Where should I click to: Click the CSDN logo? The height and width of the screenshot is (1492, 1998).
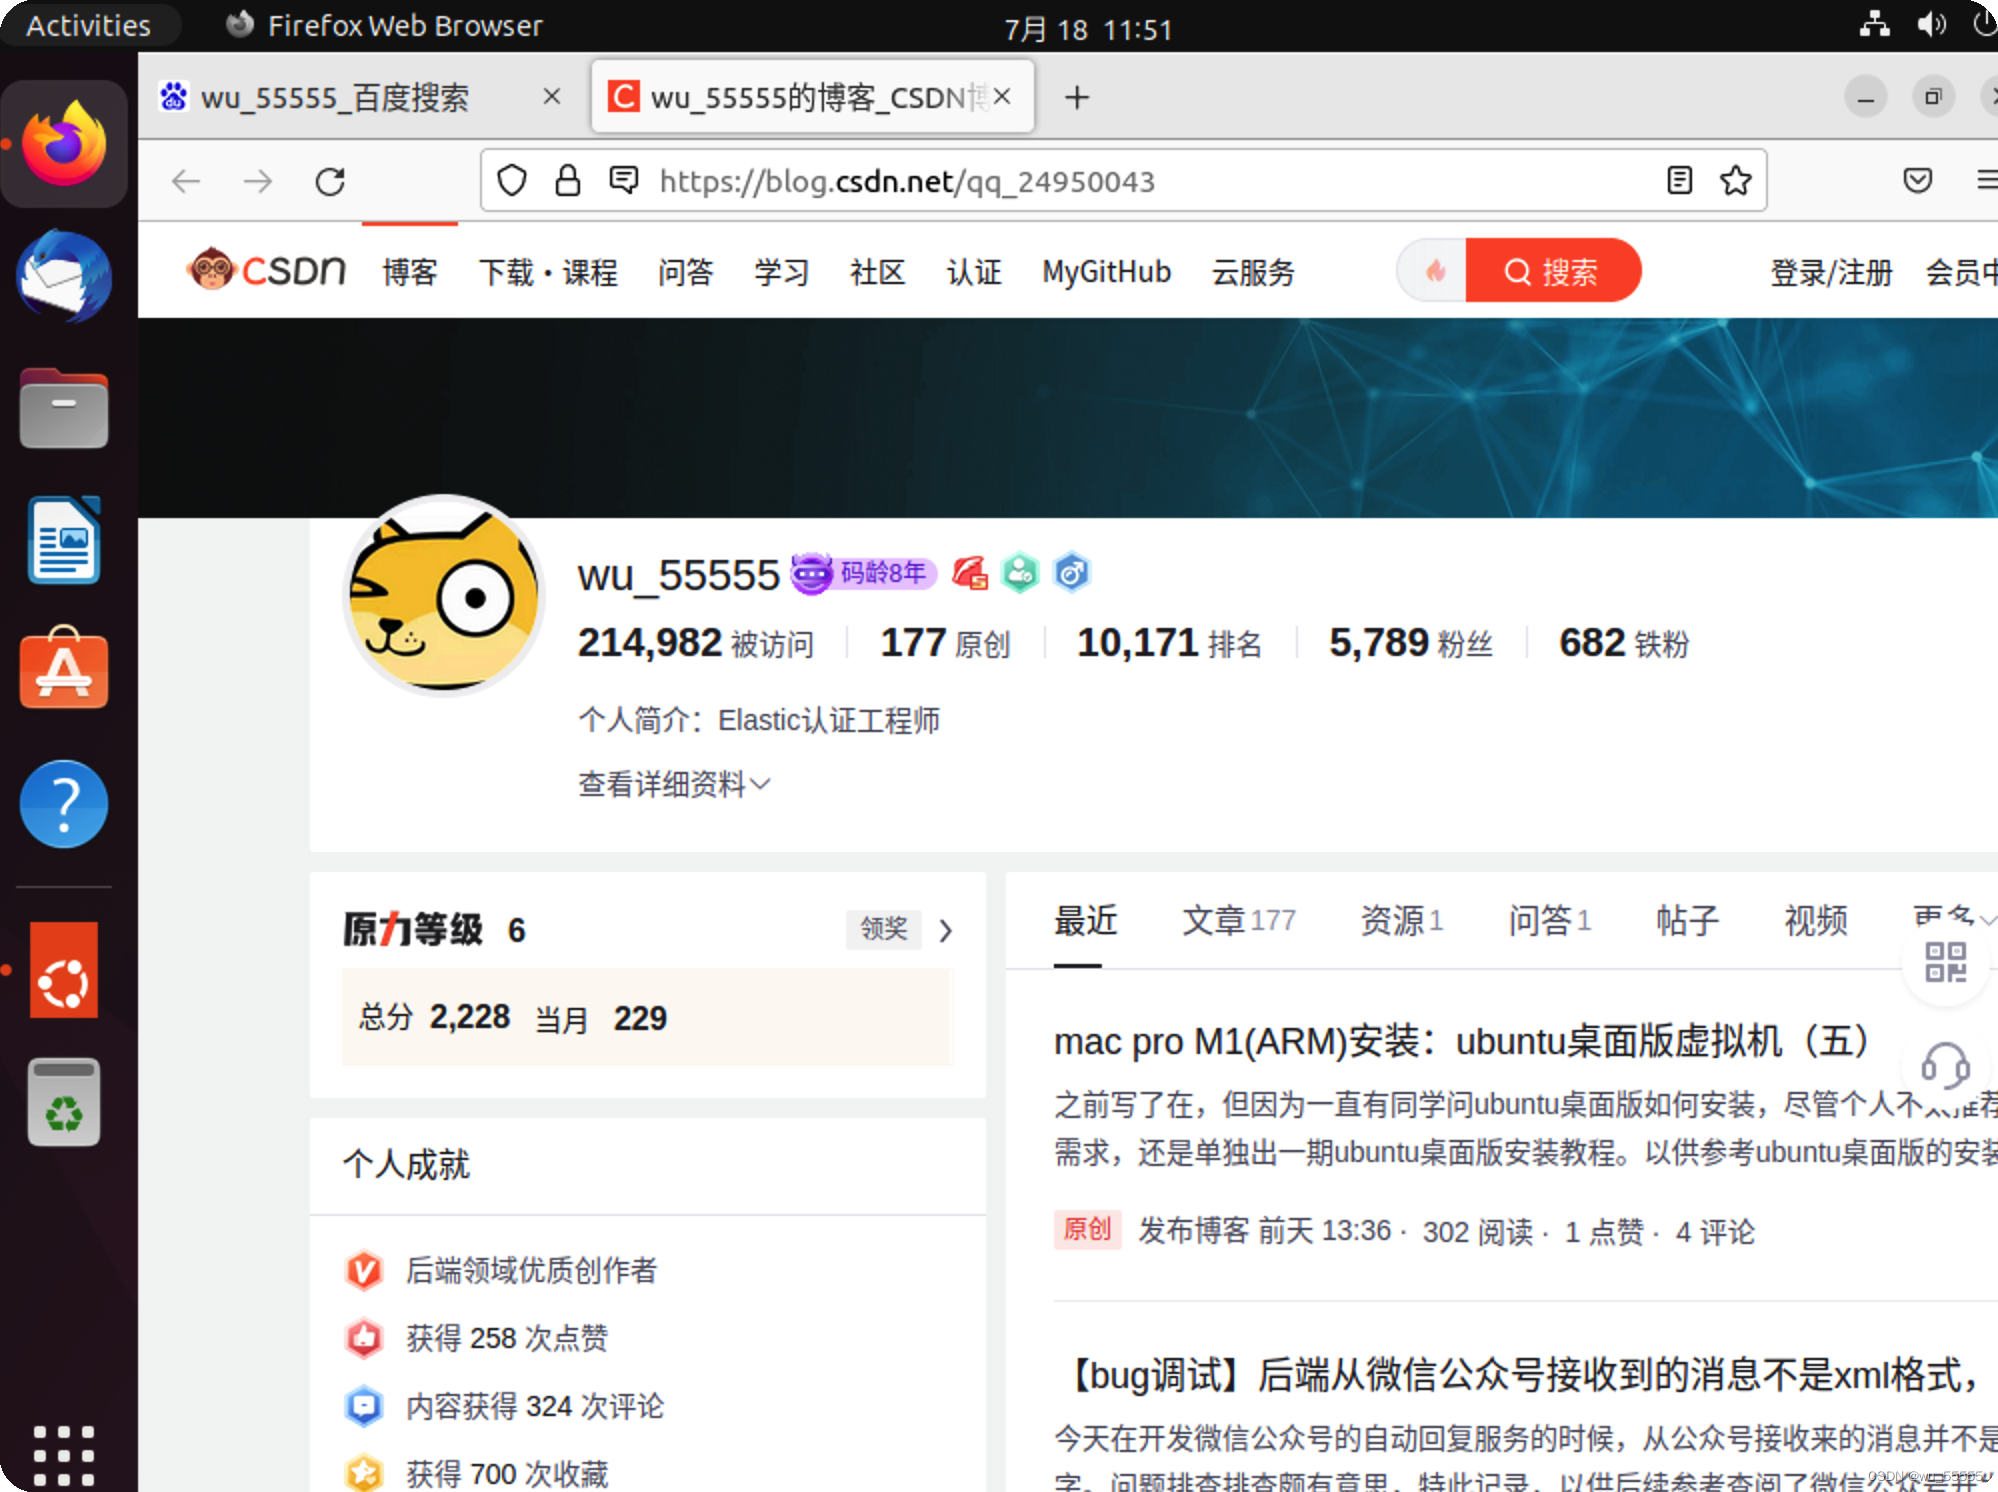click(266, 270)
